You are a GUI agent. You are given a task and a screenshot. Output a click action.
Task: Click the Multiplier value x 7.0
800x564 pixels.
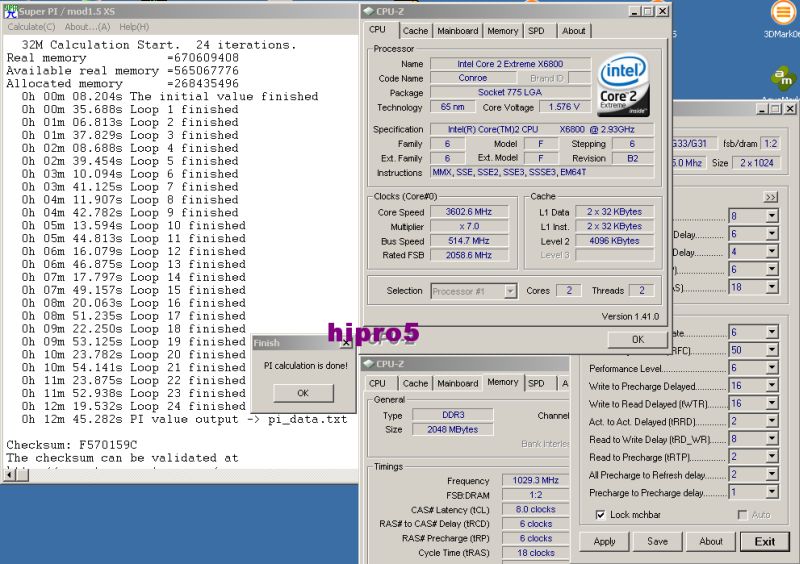(x=469, y=226)
